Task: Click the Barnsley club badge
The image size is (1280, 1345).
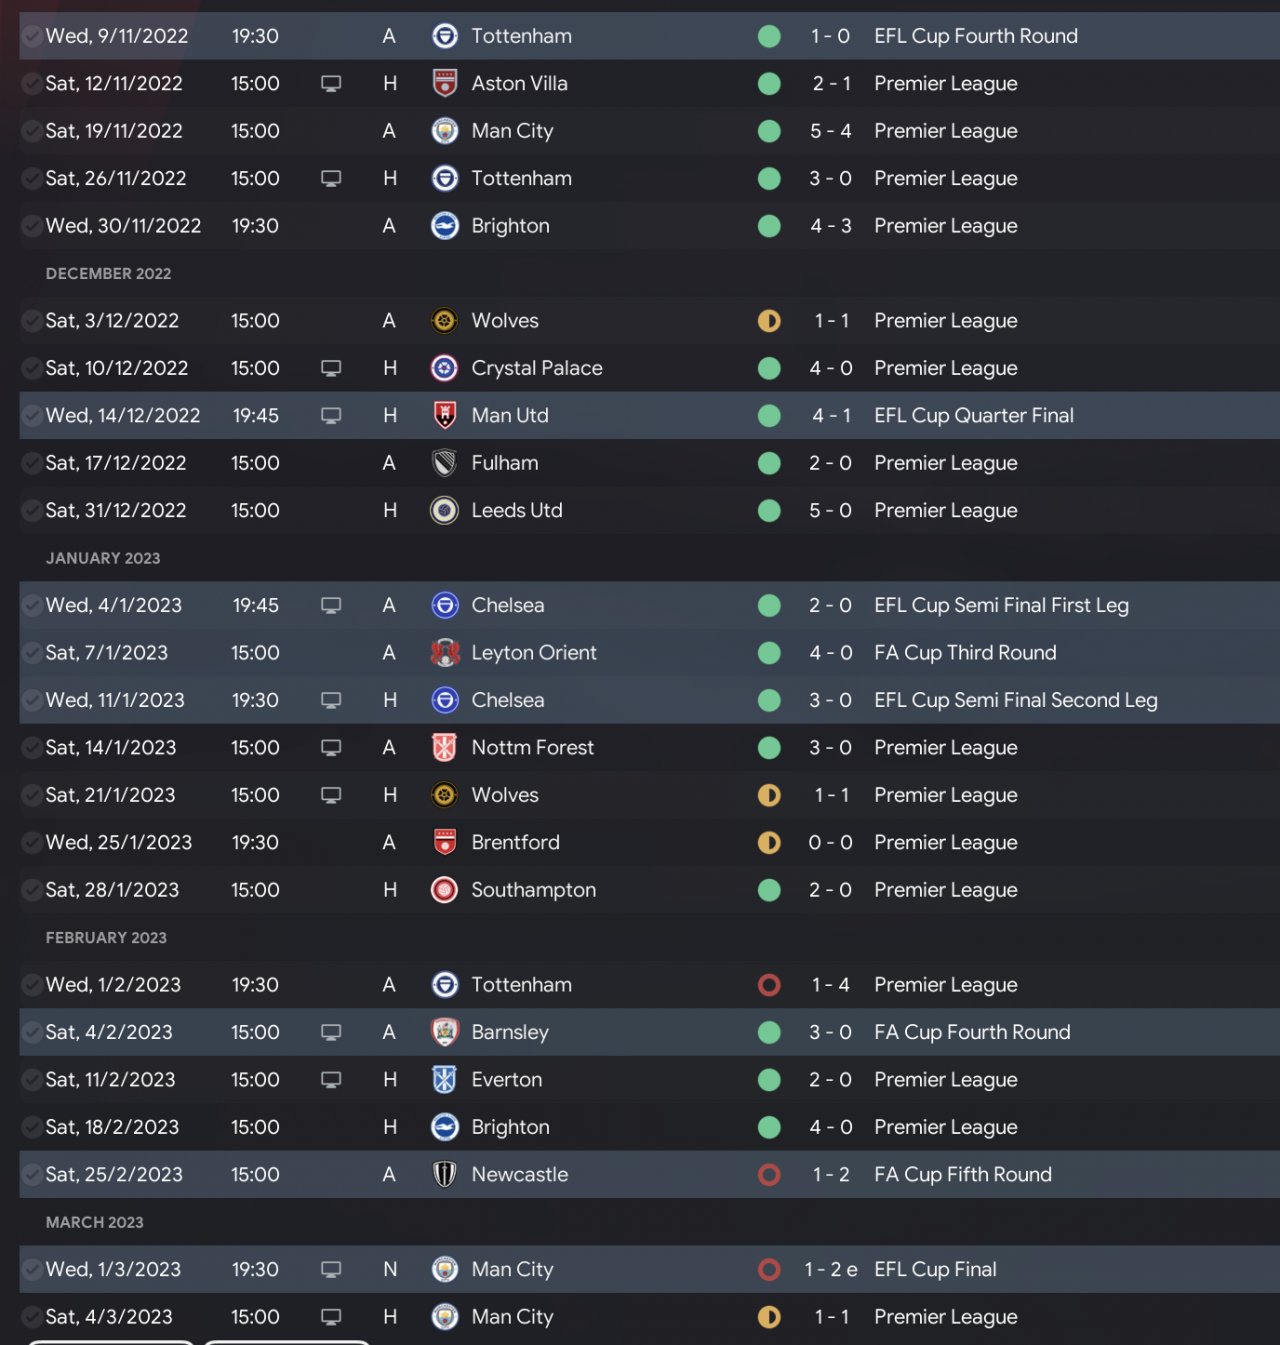Action: click(445, 1032)
